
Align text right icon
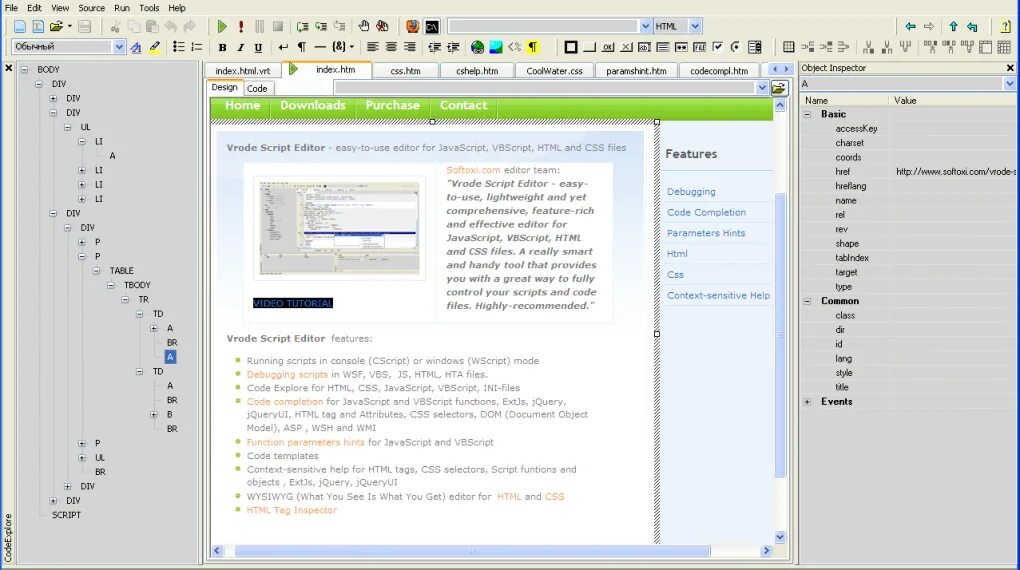[x=409, y=47]
